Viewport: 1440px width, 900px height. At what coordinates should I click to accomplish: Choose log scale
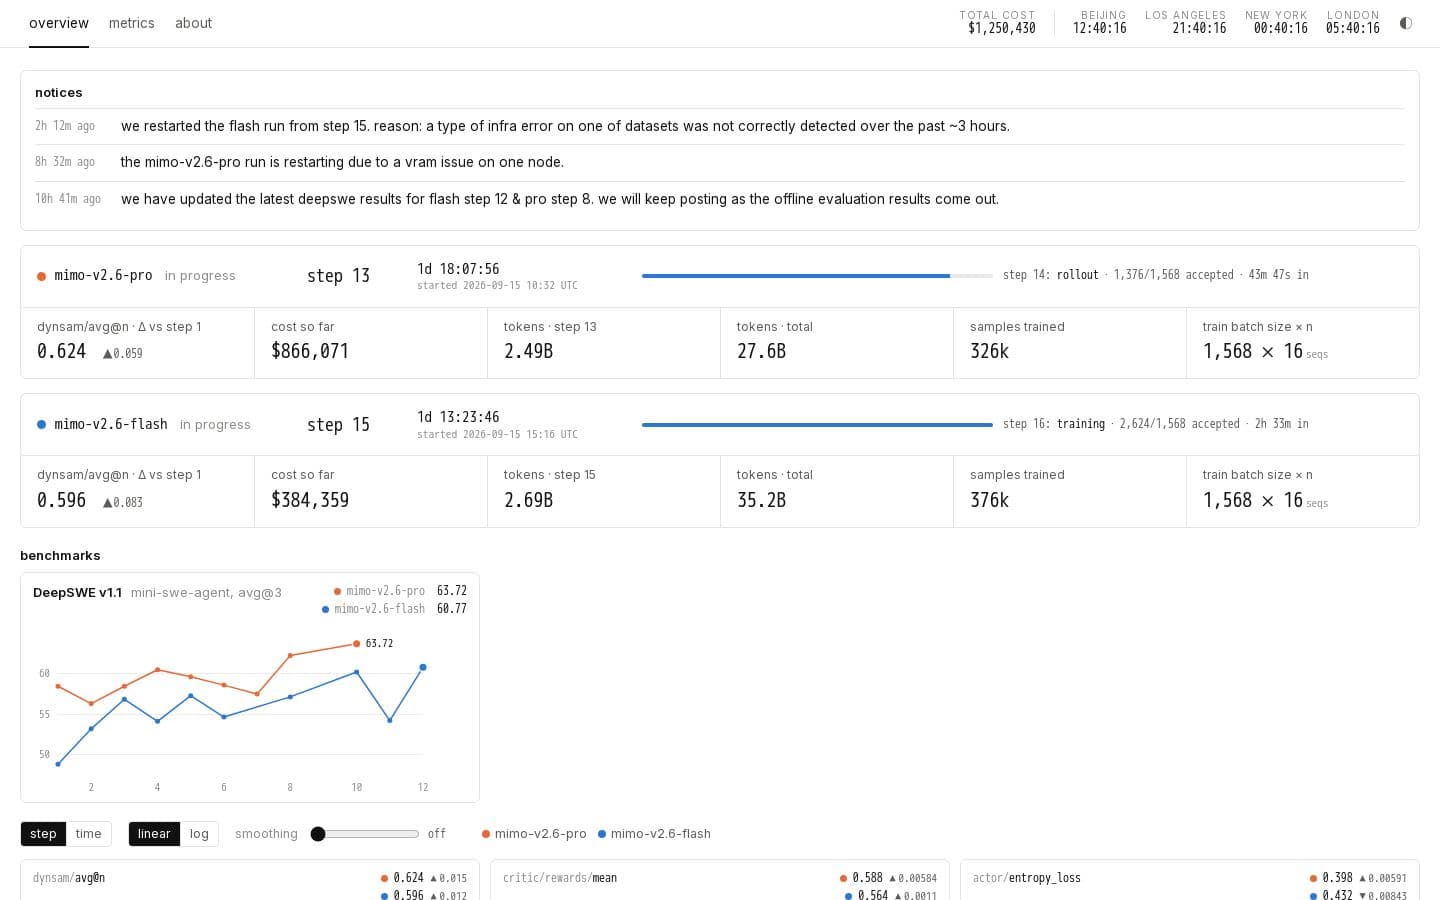click(199, 834)
